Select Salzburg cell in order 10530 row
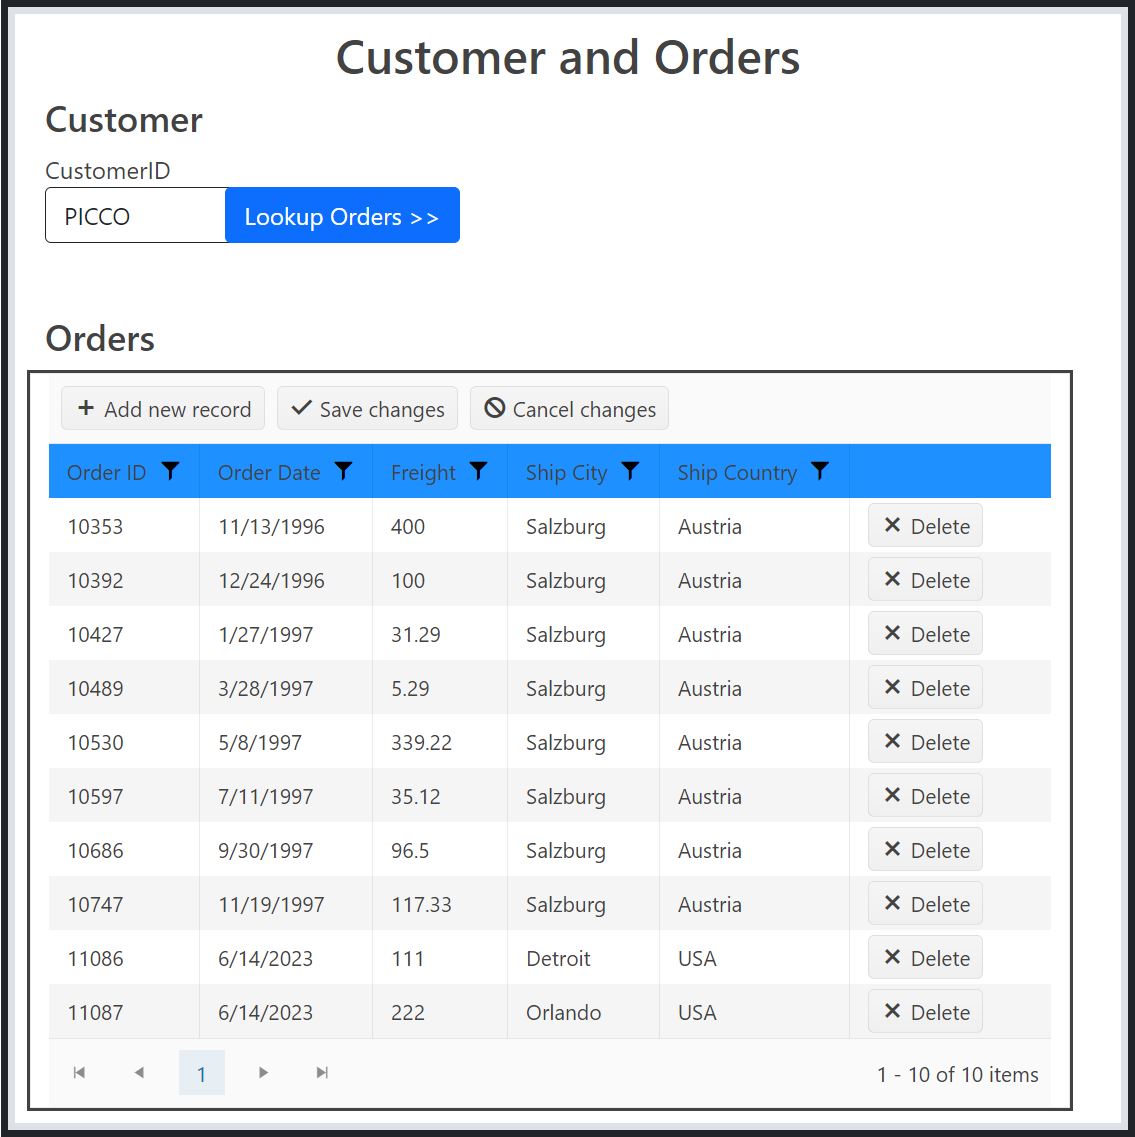 coord(583,742)
